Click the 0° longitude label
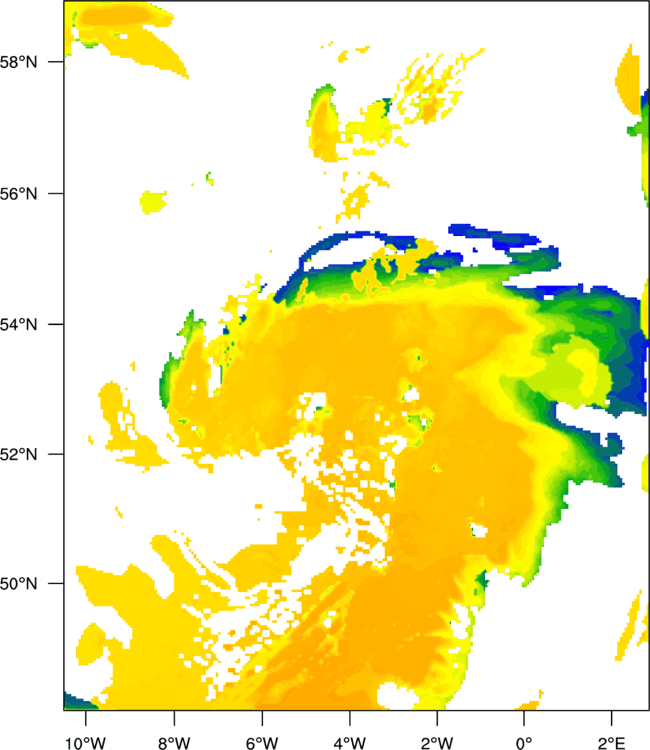 point(524,741)
